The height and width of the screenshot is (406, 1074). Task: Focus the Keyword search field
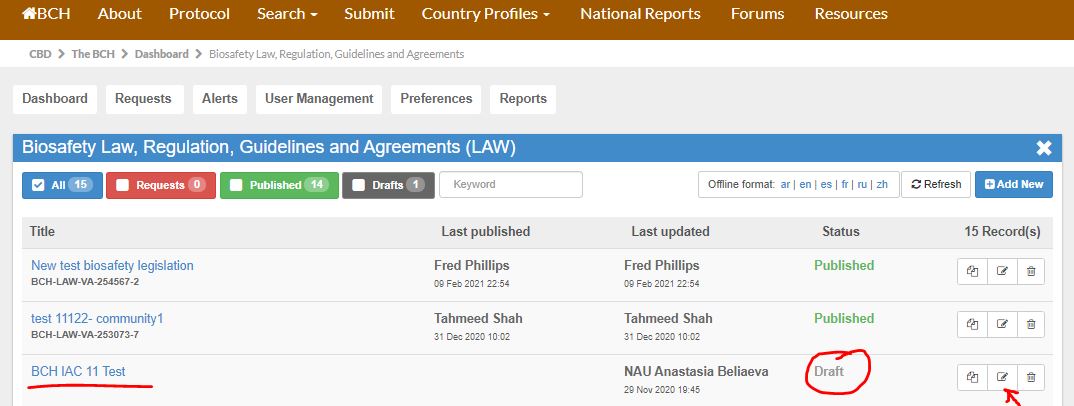511,184
